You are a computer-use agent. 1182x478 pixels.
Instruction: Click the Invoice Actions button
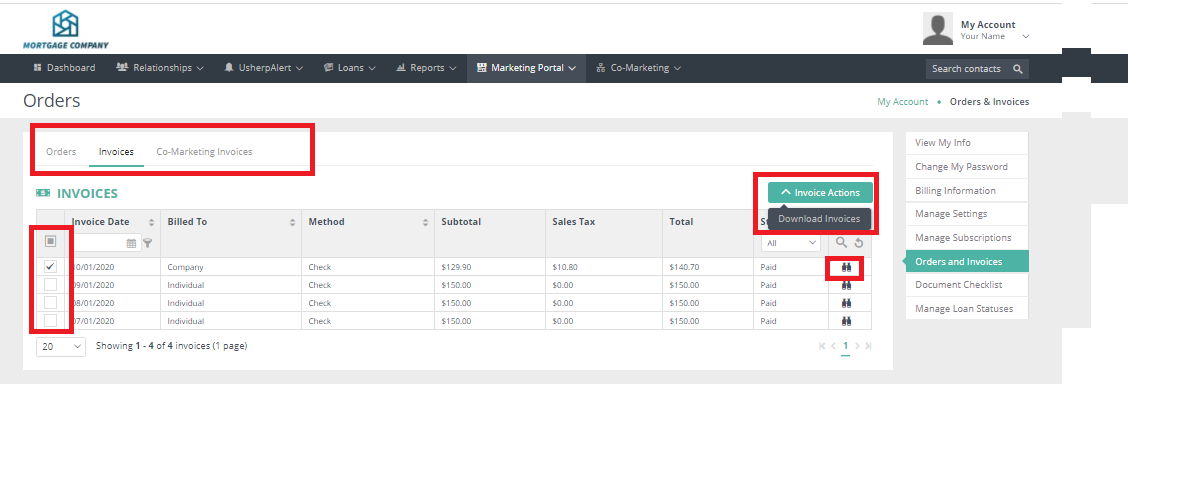click(x=820, y=192)
